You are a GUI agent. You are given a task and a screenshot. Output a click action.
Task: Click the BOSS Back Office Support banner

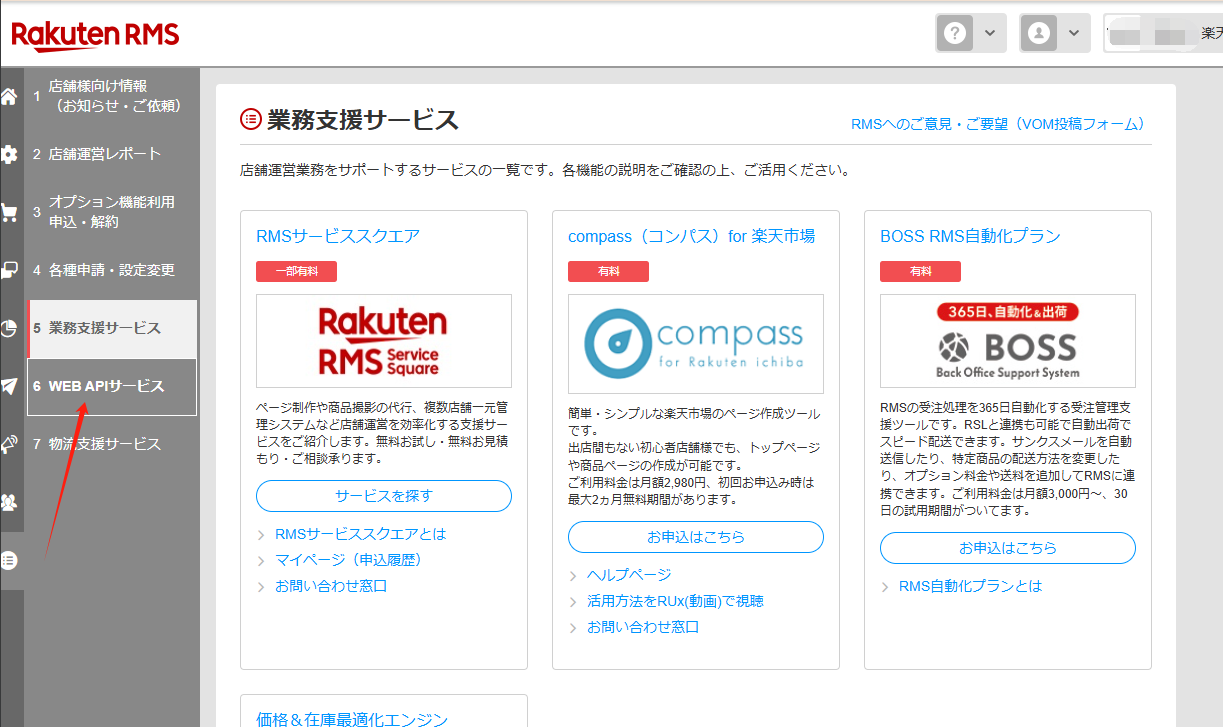(x=1008, y=341)
